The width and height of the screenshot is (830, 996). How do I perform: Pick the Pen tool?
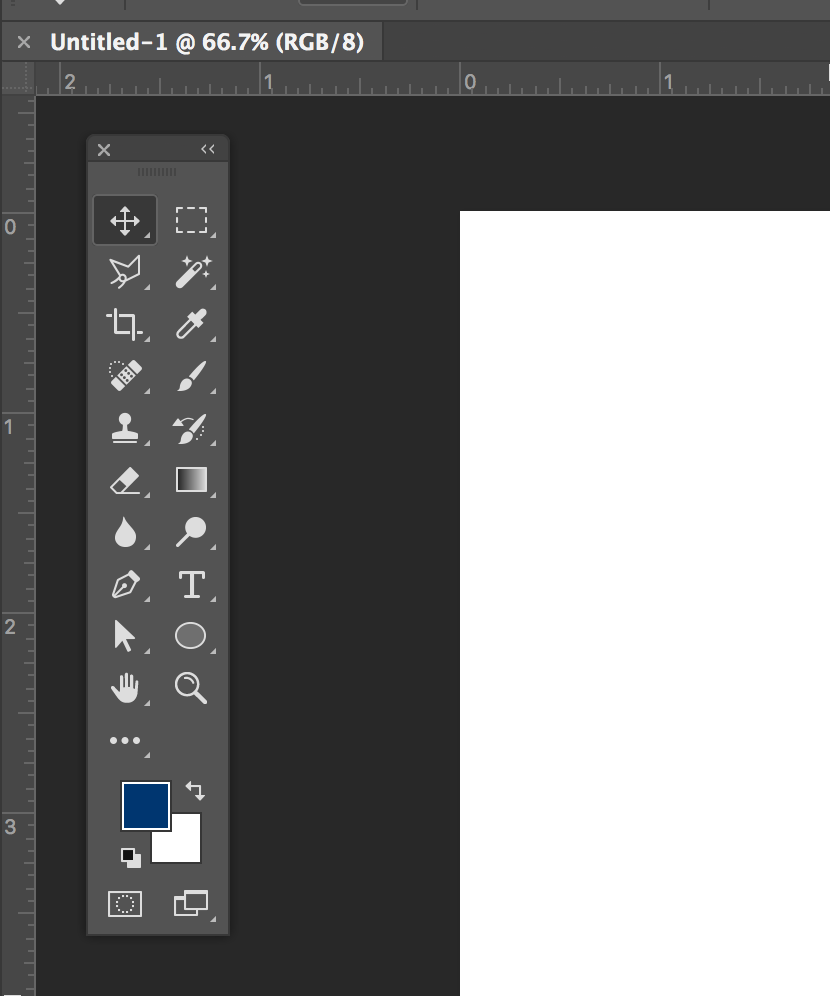click(125, 584)
